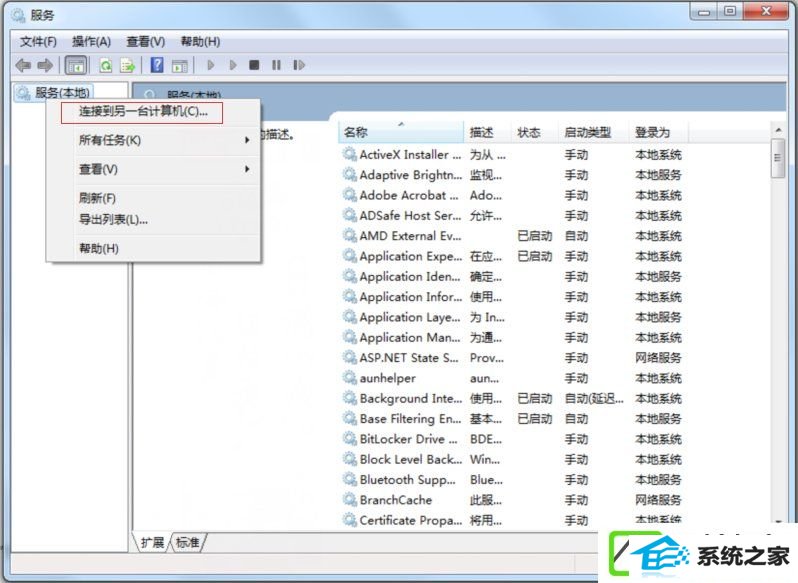Click the second play arrow toolbar icon
The width and height of the screenshot is (798, 583).
click(x=233, y=65)
